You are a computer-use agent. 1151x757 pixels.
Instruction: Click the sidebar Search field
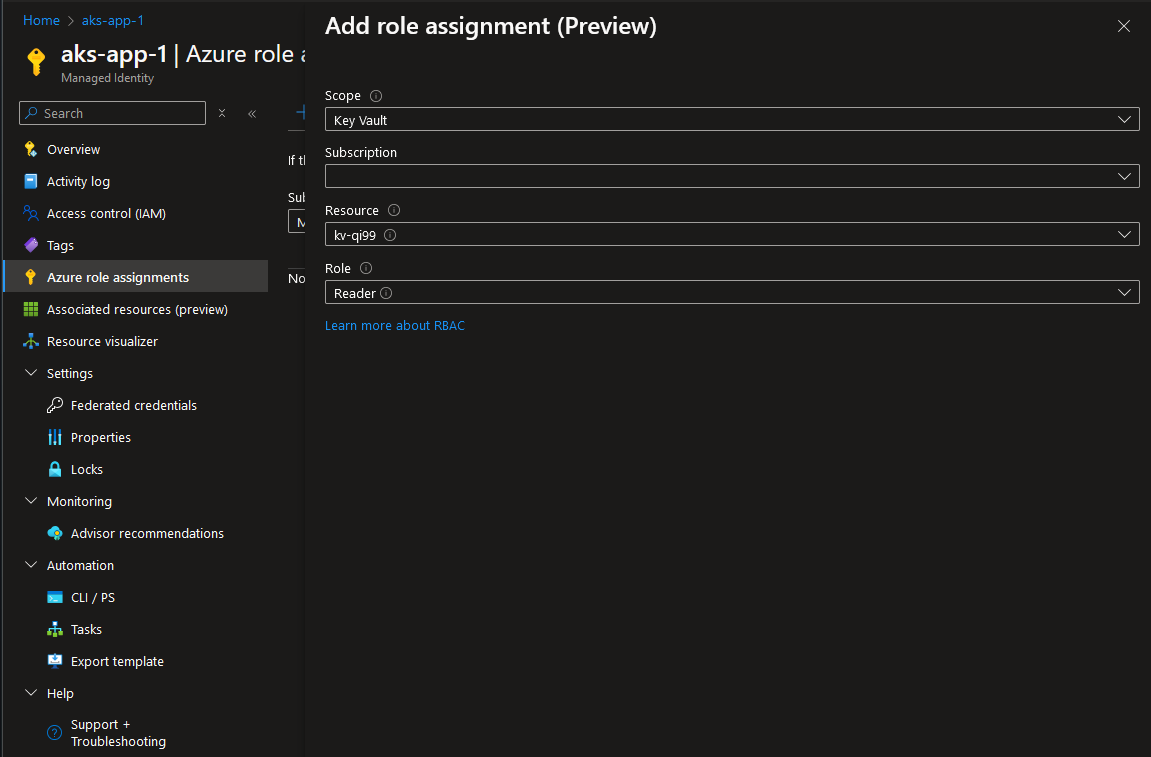click(x=110, y=113)
